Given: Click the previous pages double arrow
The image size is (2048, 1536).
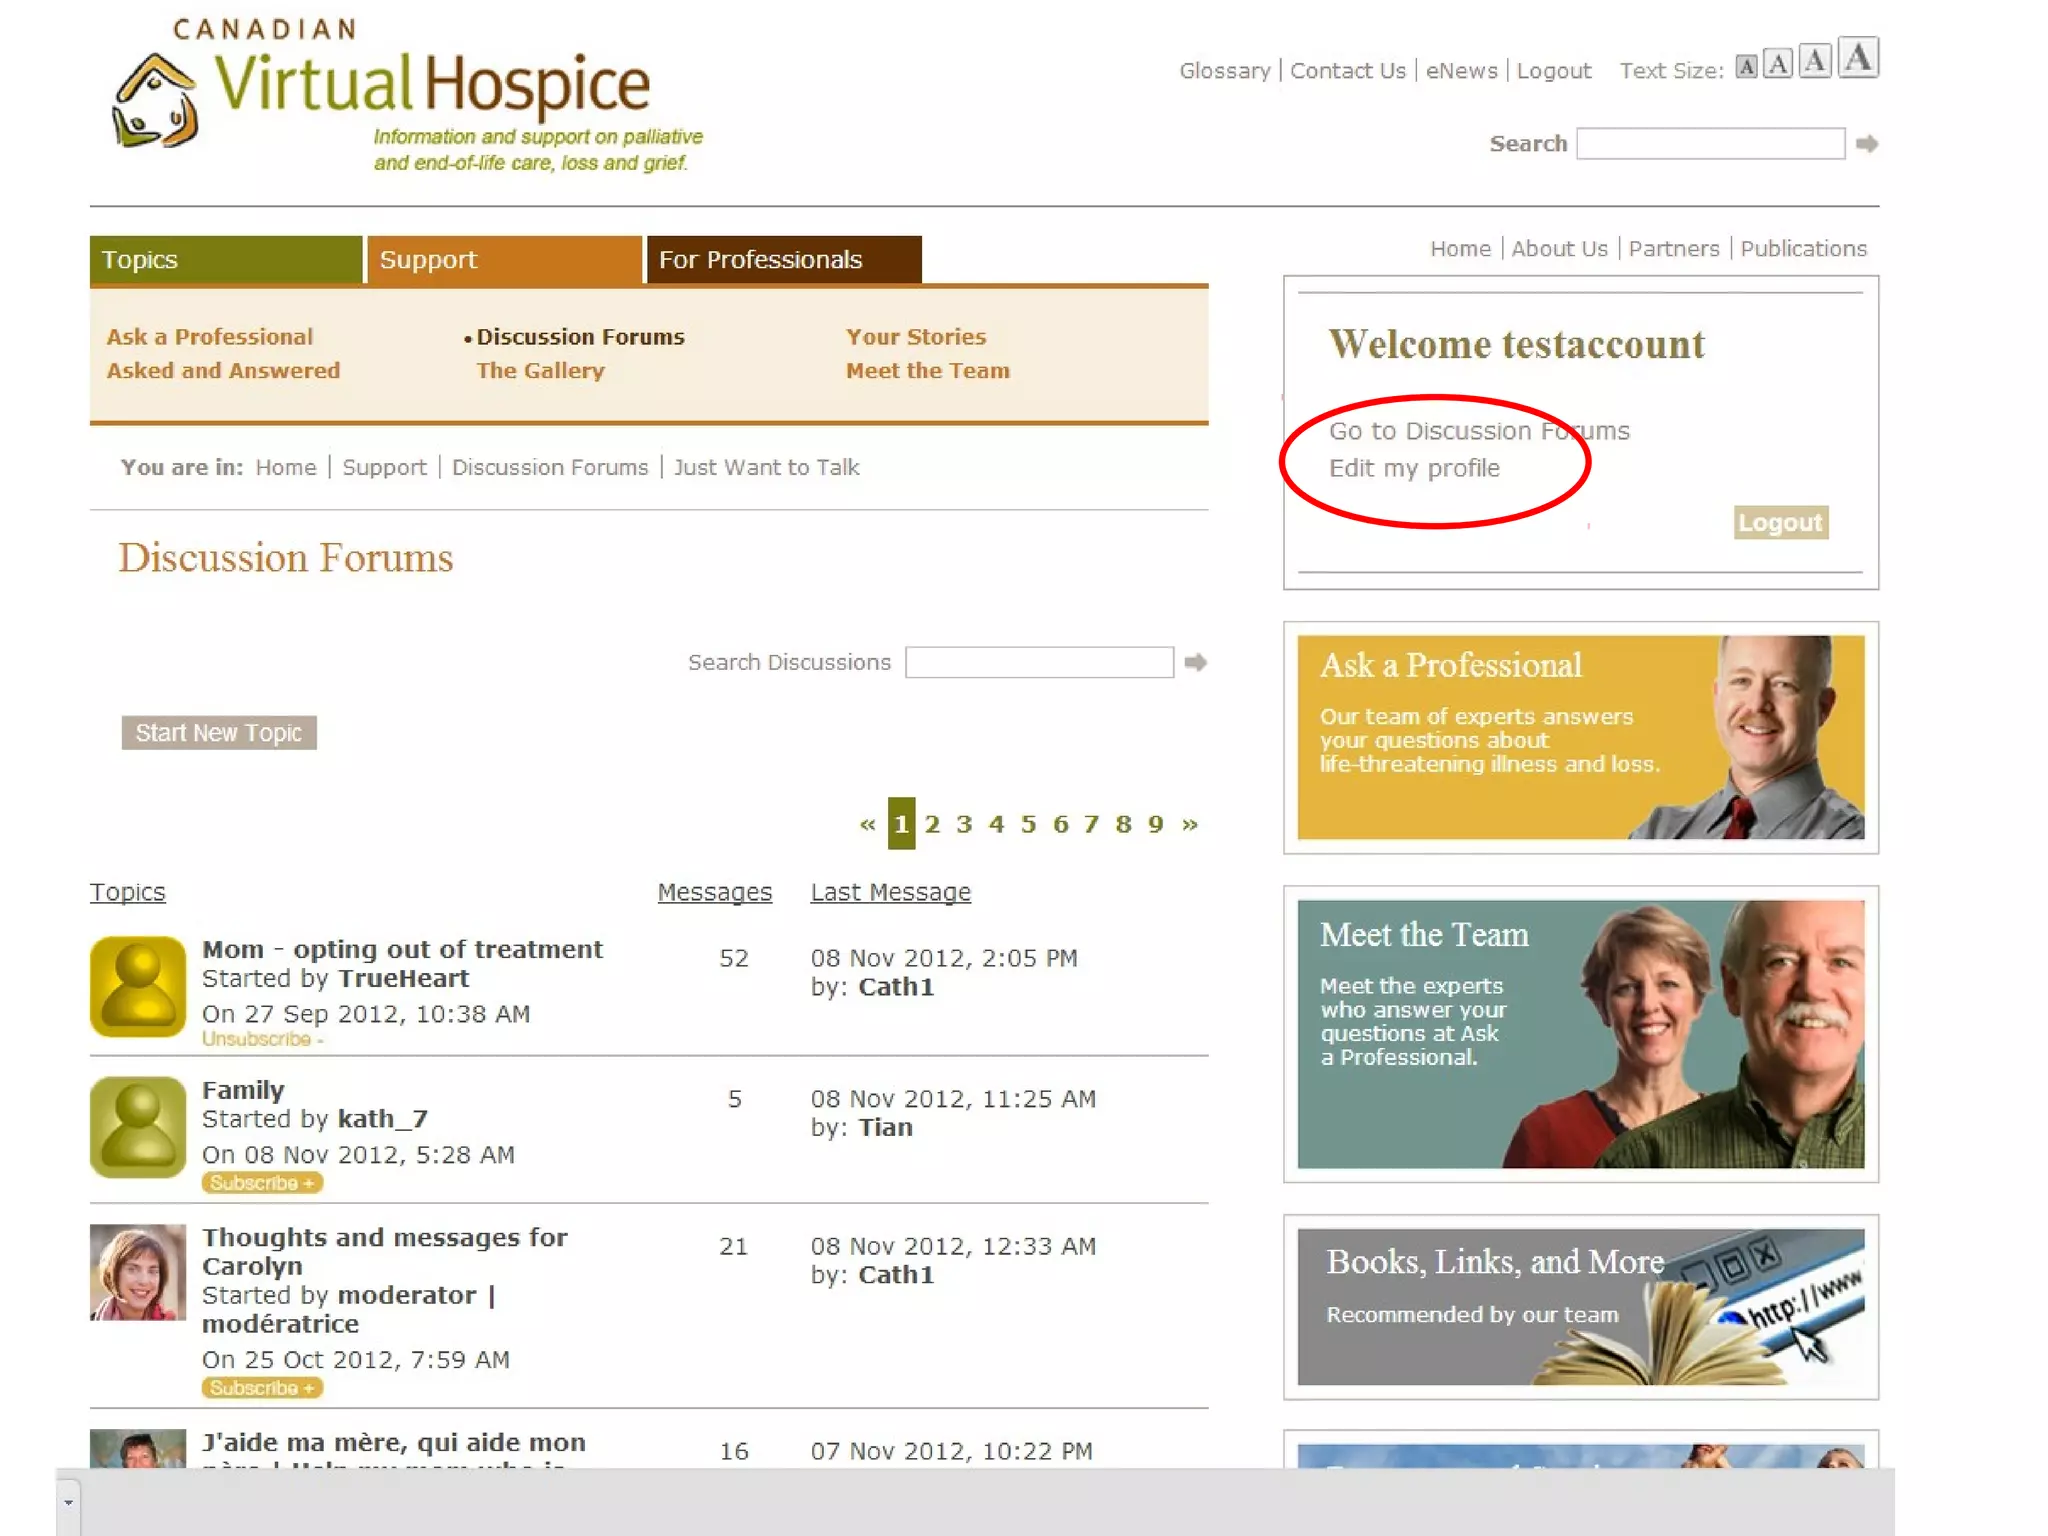Looking at the screenshot, I should pyautogui.click(x=867, y=824).
